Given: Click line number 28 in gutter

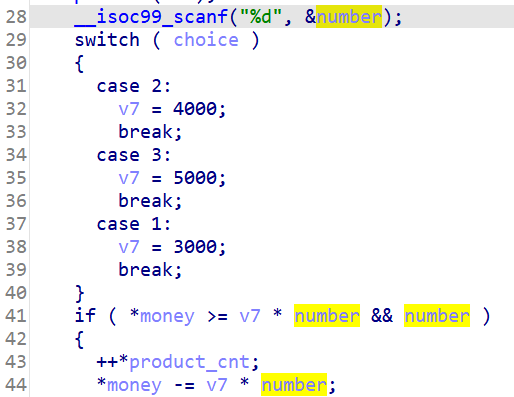Looking at the screenshot, I should pos(16,17).
